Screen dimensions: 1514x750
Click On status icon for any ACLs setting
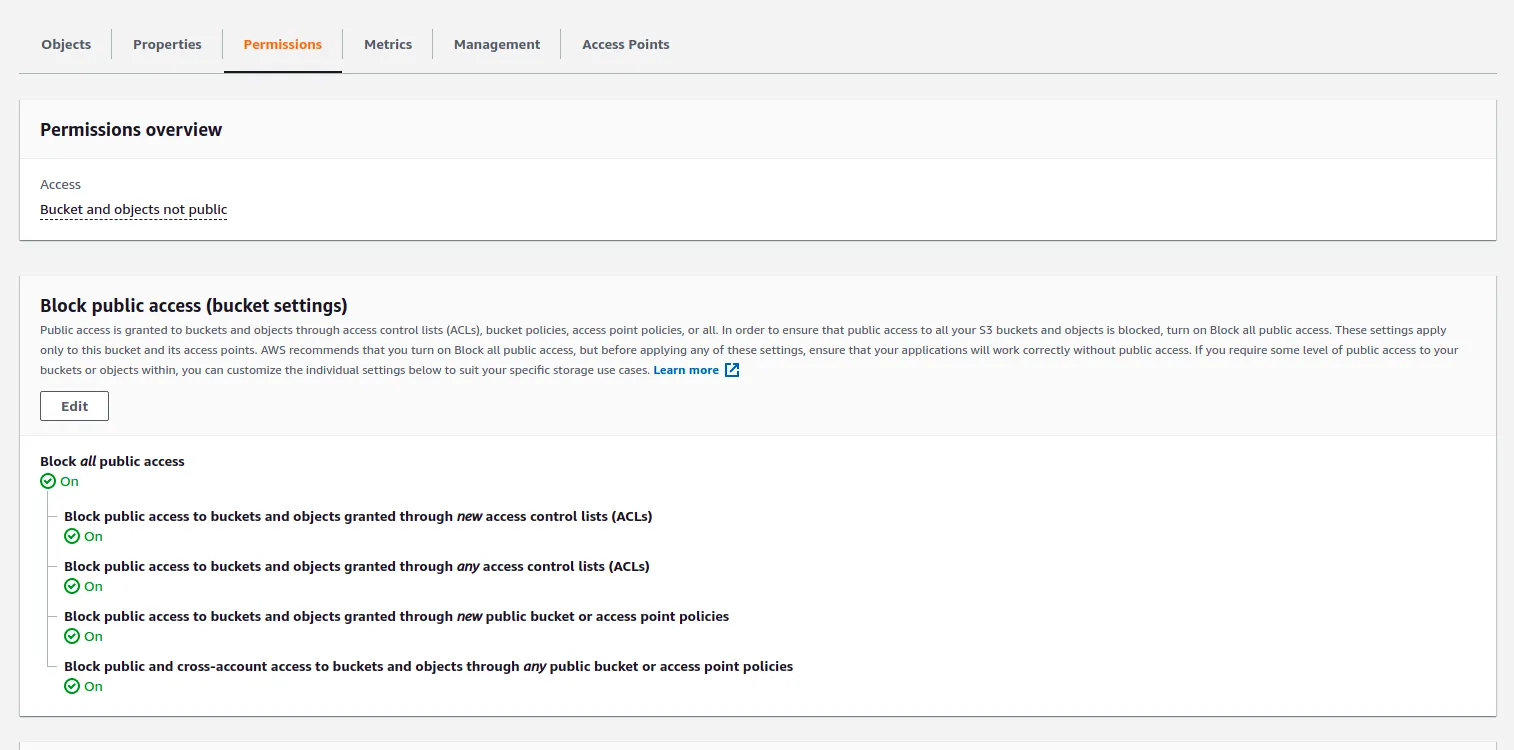point(72,586)
